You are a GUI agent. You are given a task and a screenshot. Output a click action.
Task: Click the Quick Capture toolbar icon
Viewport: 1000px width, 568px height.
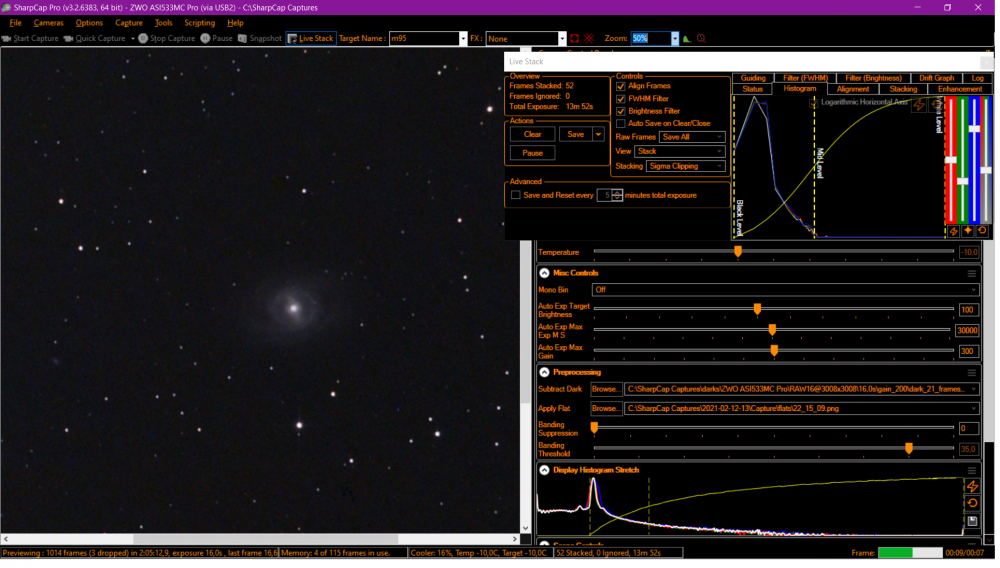click(68, 38)
